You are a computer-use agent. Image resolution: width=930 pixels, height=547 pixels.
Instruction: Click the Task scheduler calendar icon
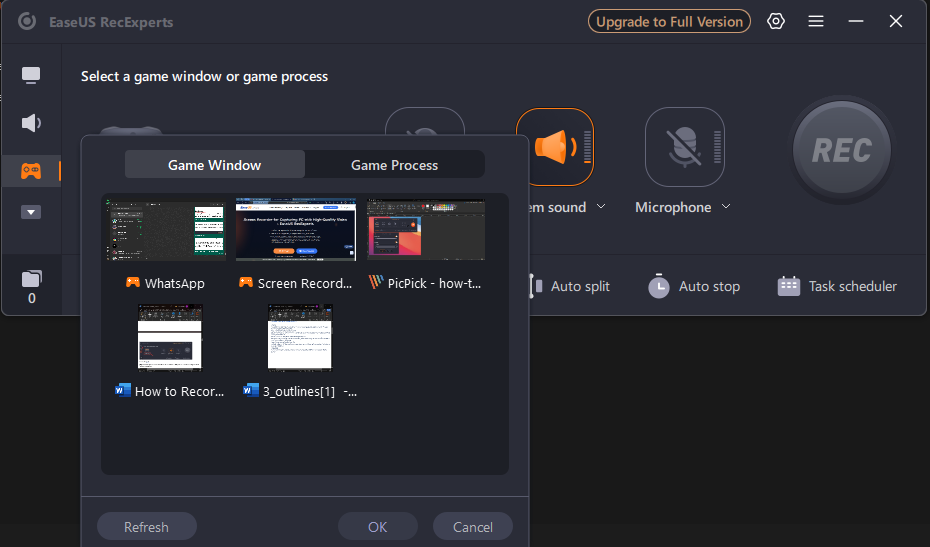[x=789, y=286]
